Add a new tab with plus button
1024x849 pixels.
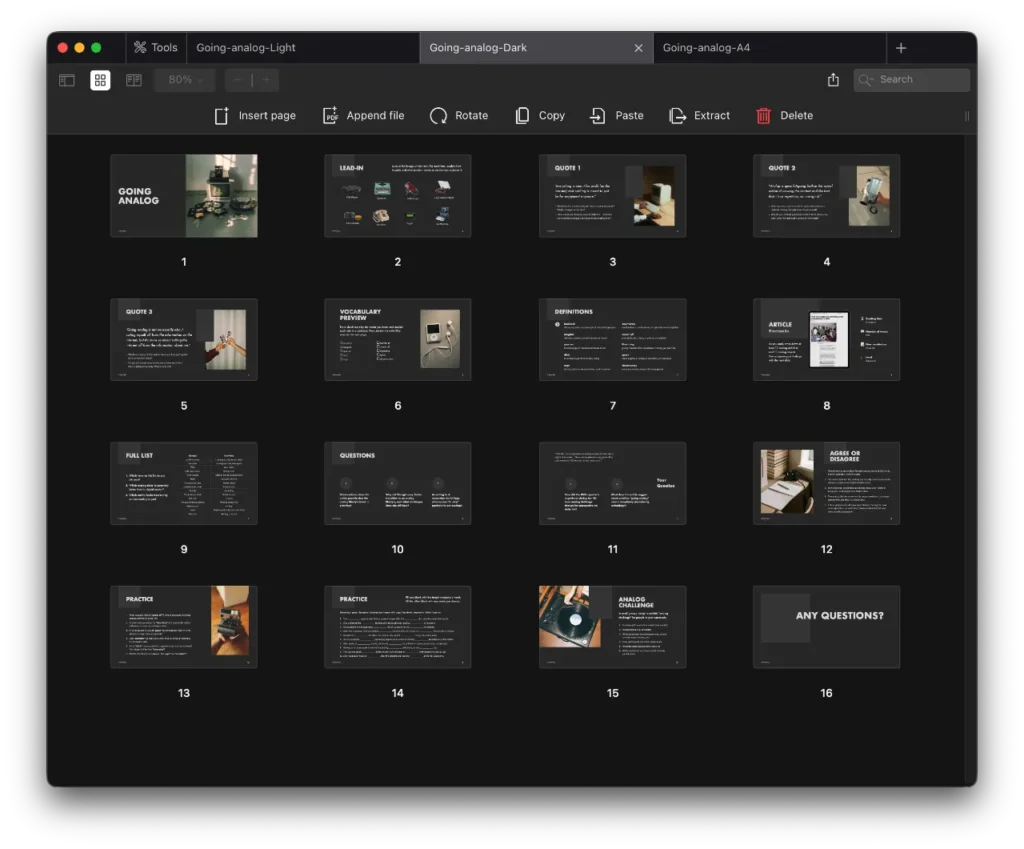[x=901, y=48]
